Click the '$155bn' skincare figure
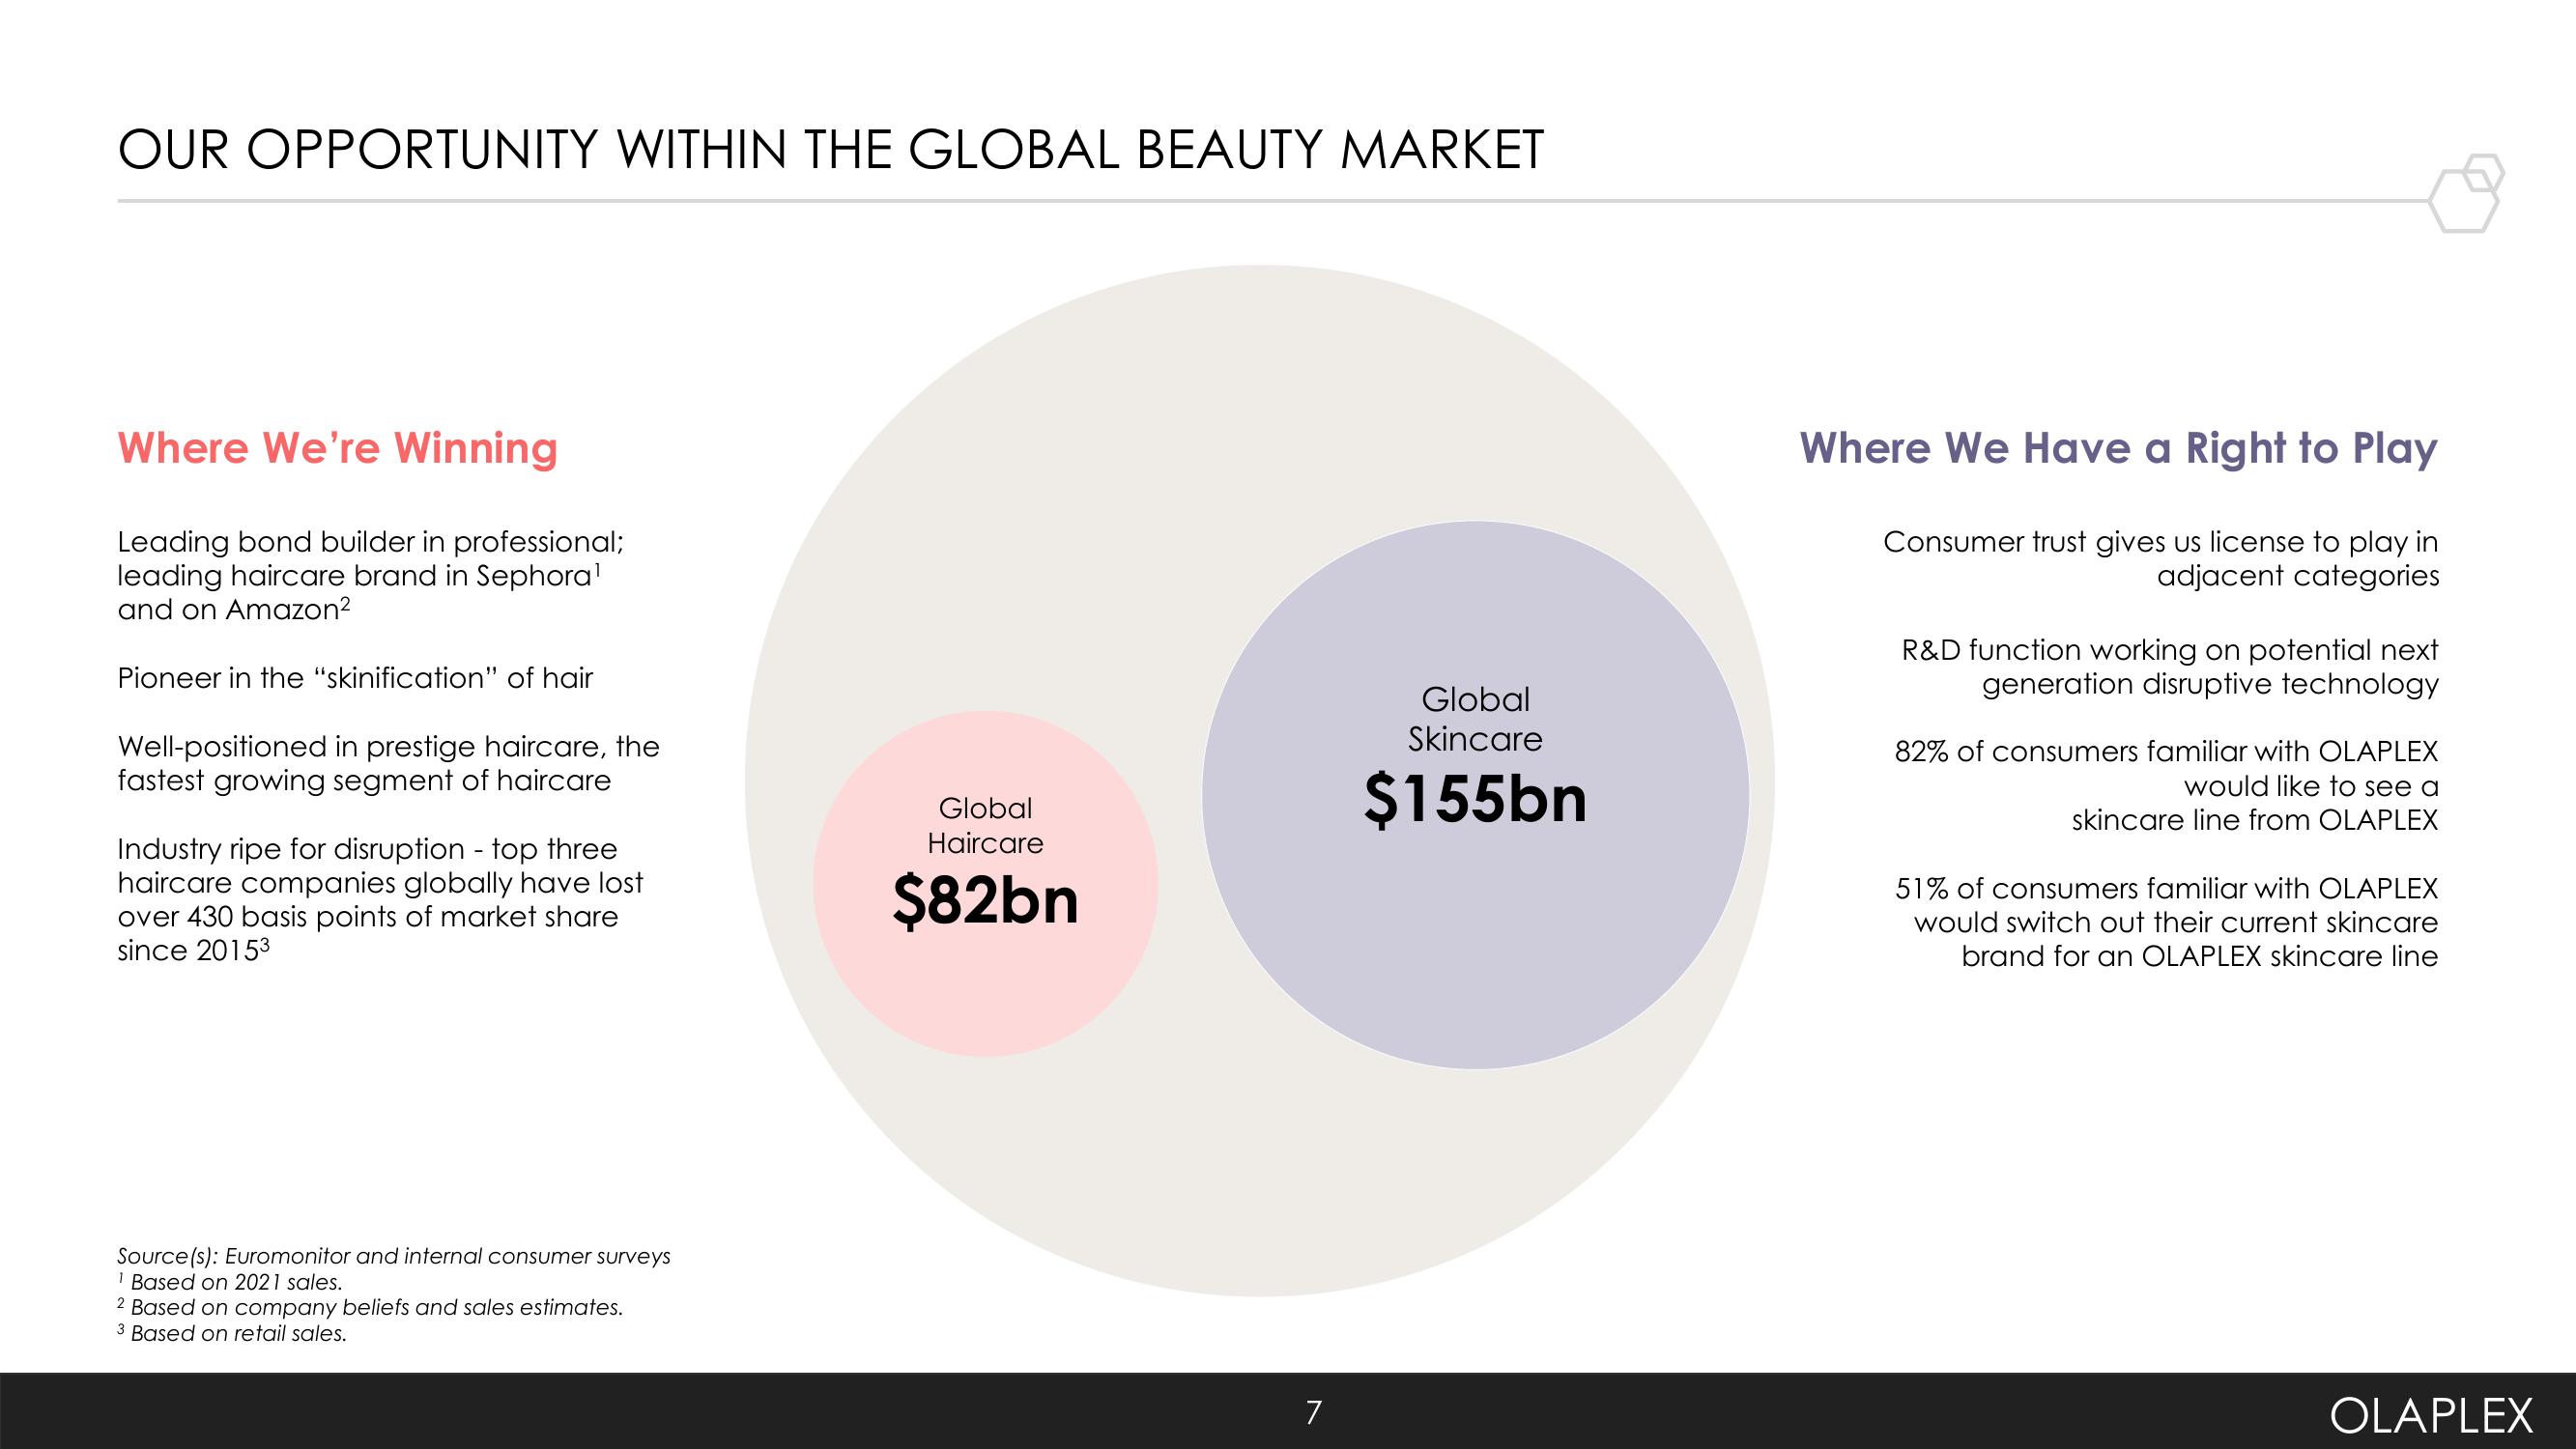 (x=1476, y=800)
